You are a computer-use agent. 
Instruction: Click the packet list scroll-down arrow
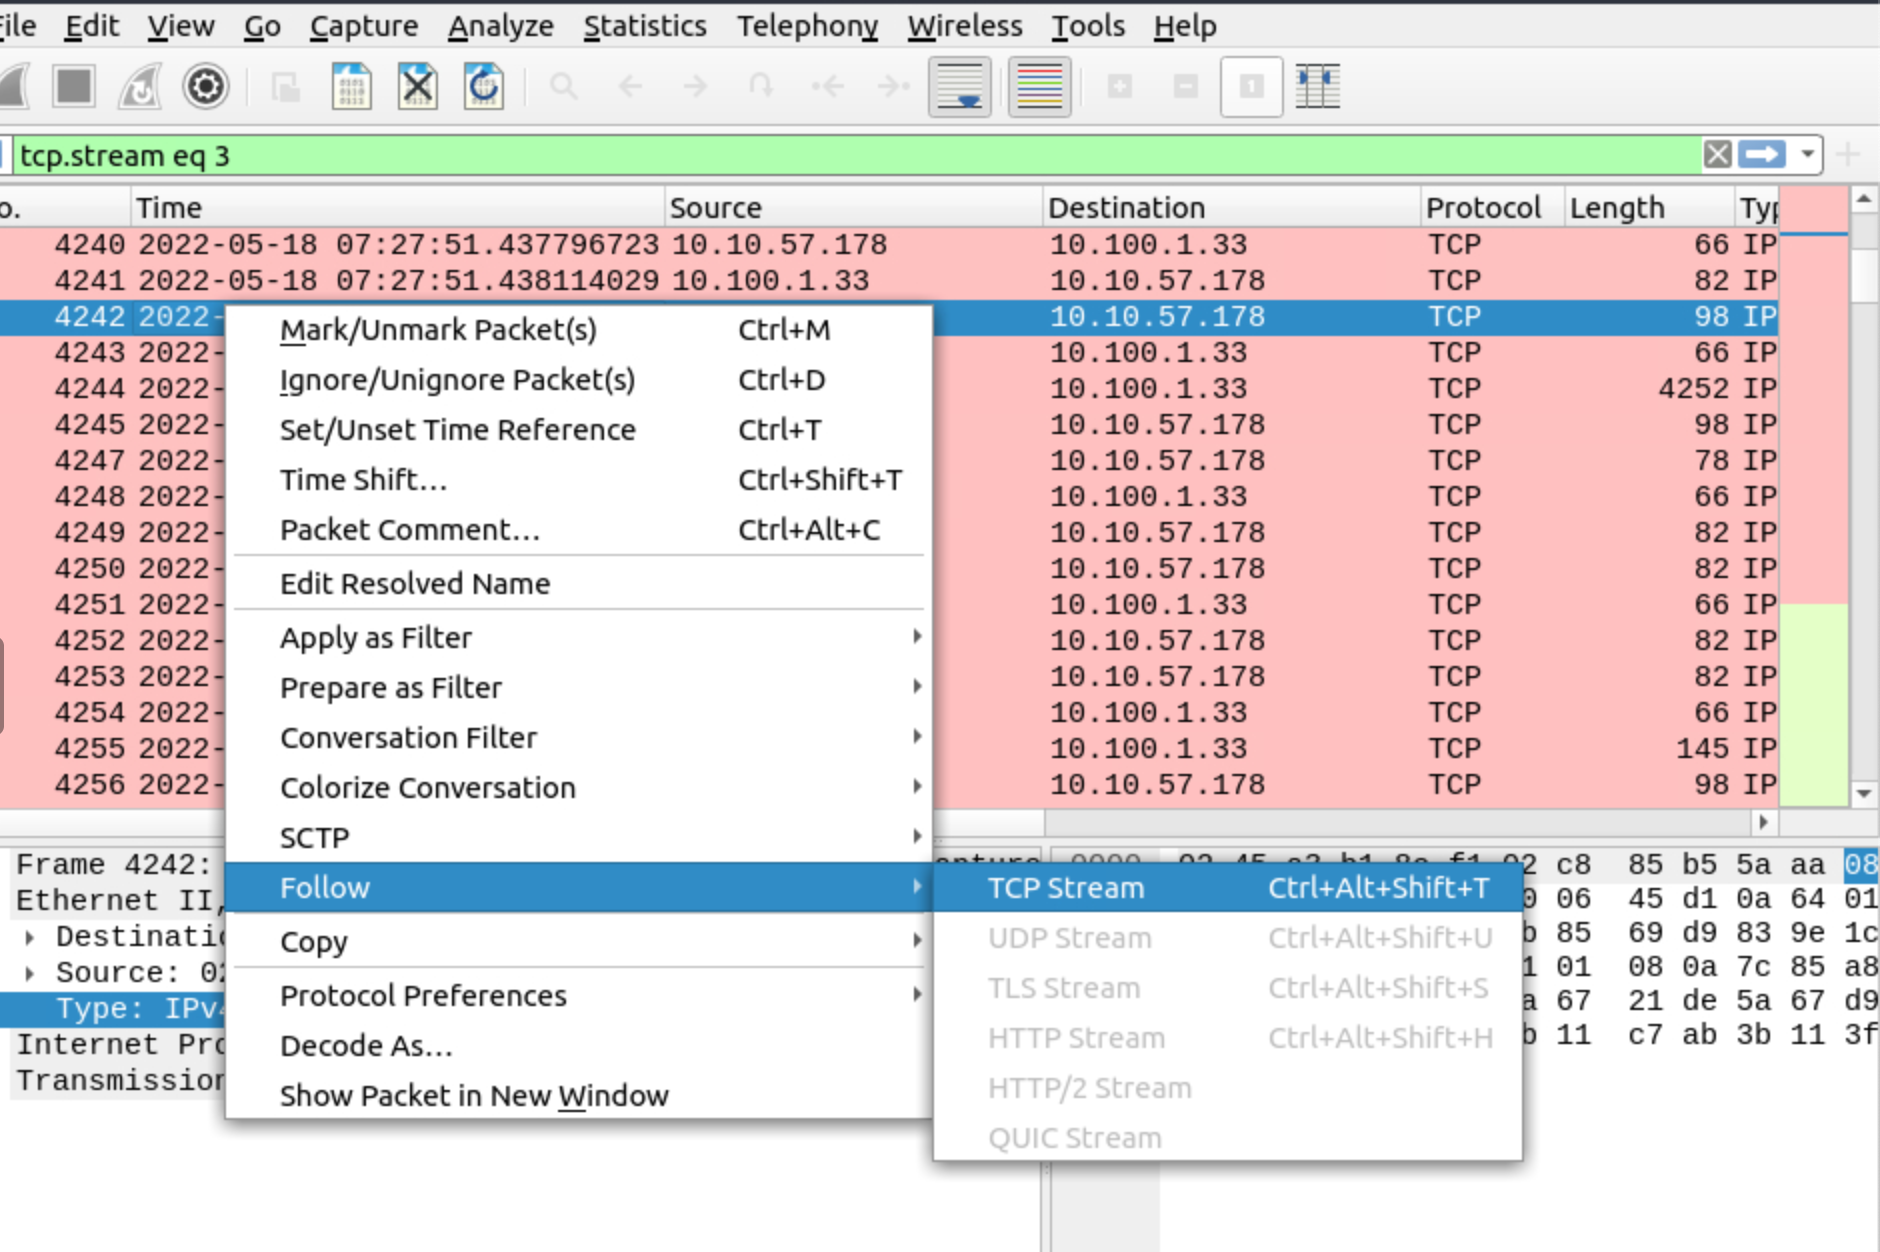click(x=1864, y=794)
